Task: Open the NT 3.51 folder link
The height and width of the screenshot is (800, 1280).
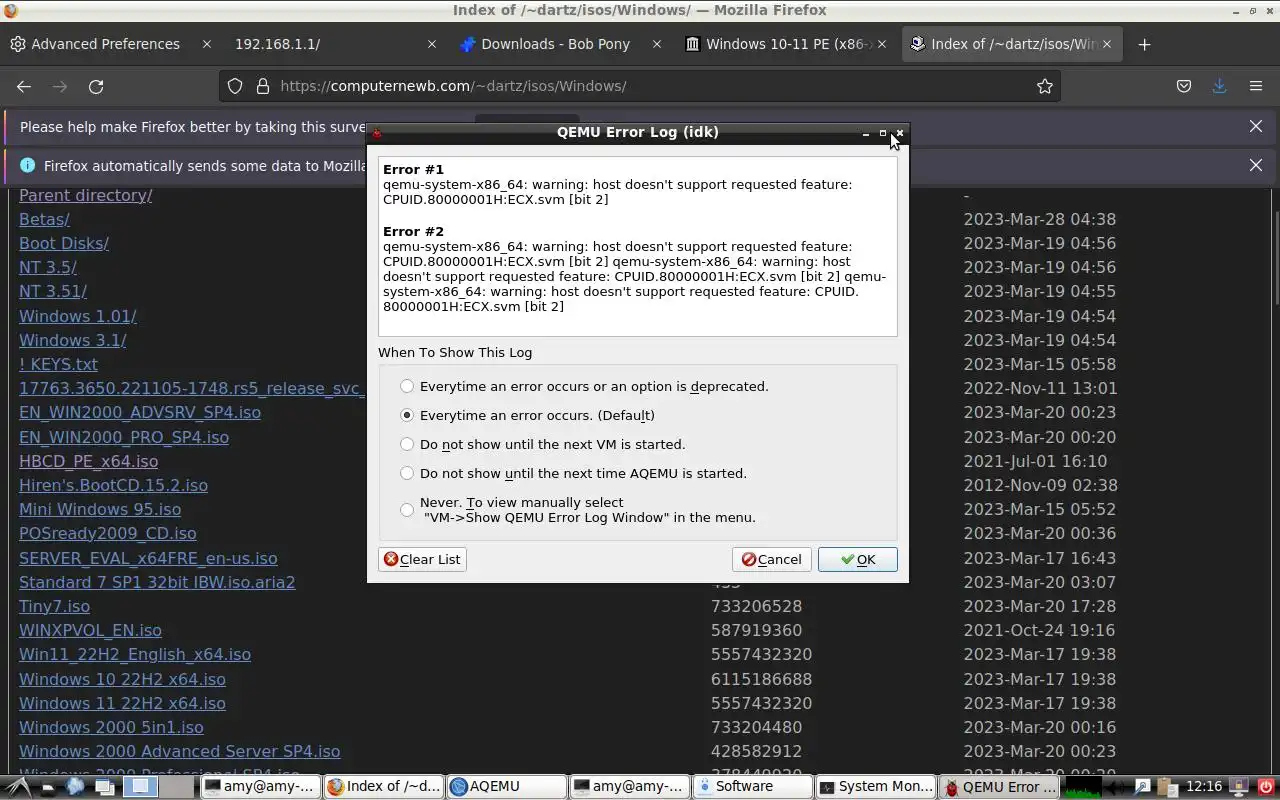Action: [53, 291]
